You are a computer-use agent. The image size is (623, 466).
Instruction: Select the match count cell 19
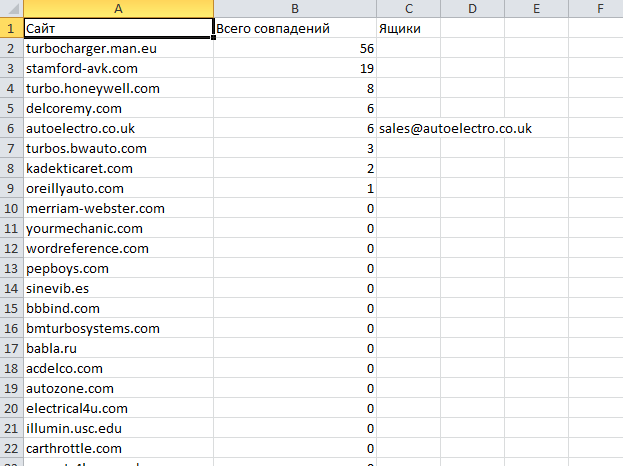tap(295, 68)
